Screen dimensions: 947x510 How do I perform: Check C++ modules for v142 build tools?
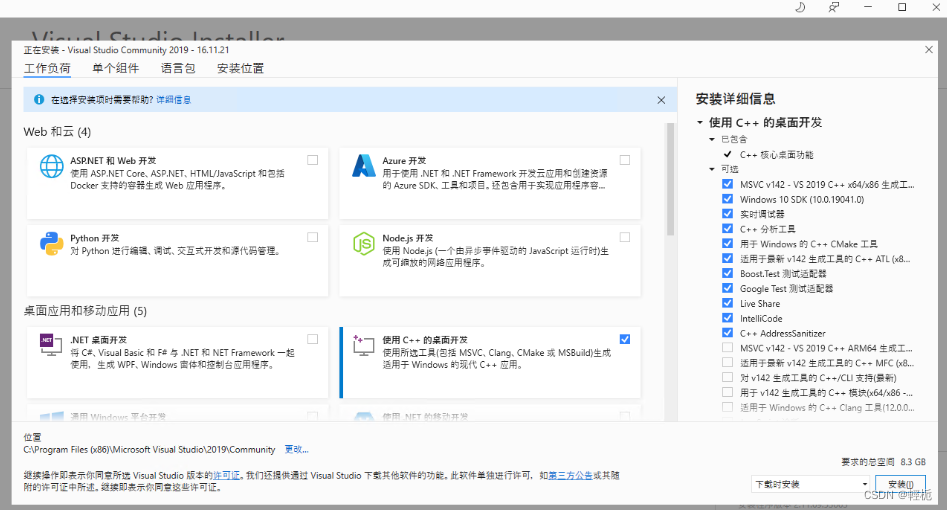[x=727, y=392]
